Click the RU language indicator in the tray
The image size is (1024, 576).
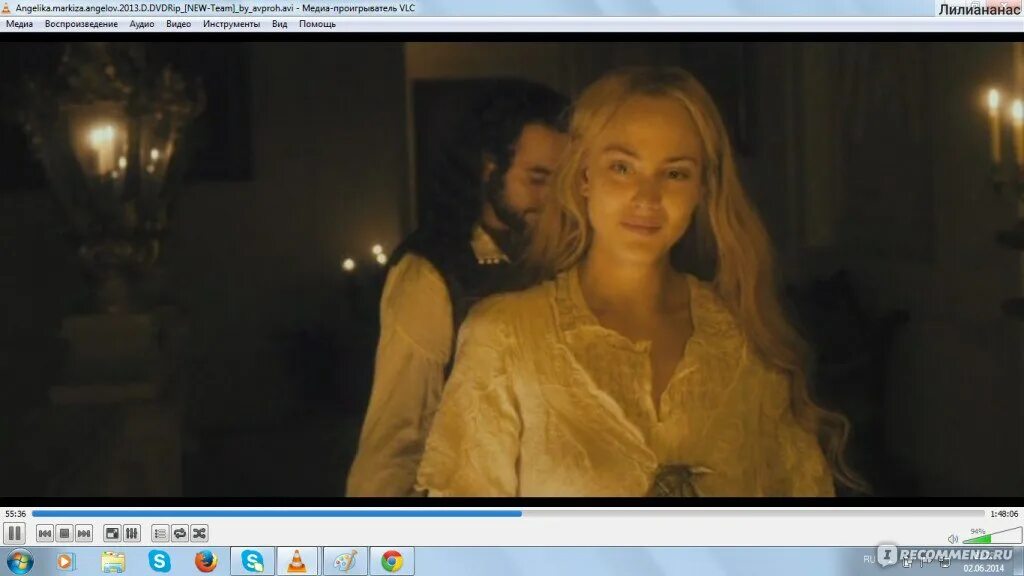tap(869, 560)
